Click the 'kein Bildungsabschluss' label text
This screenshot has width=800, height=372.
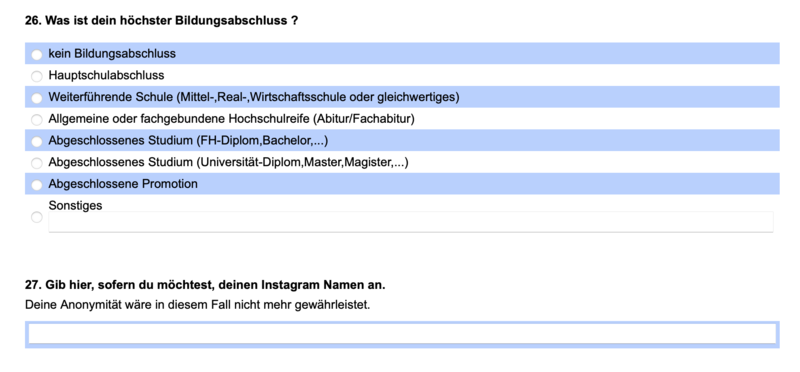(112, 54)
